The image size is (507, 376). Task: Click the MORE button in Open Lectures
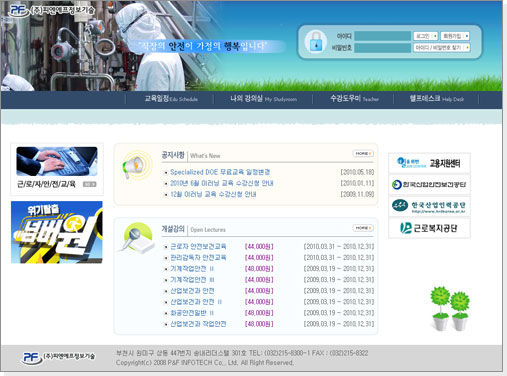pyautogui.click(x=363, y=228)
